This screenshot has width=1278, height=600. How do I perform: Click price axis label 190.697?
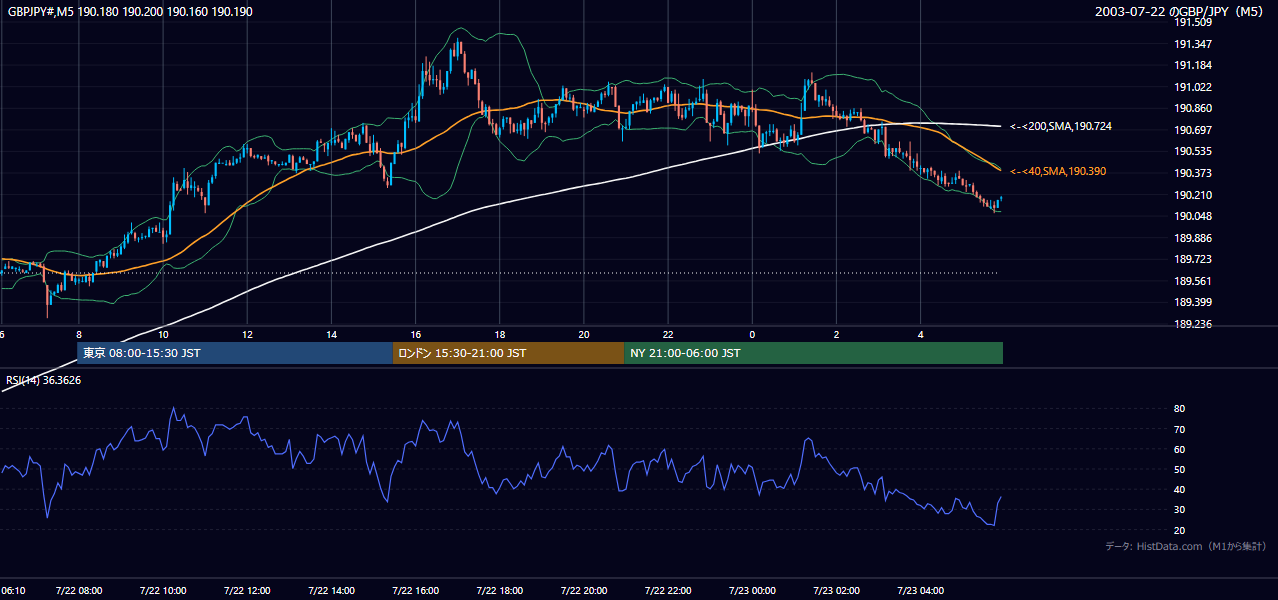click(x=1194, y=130)
